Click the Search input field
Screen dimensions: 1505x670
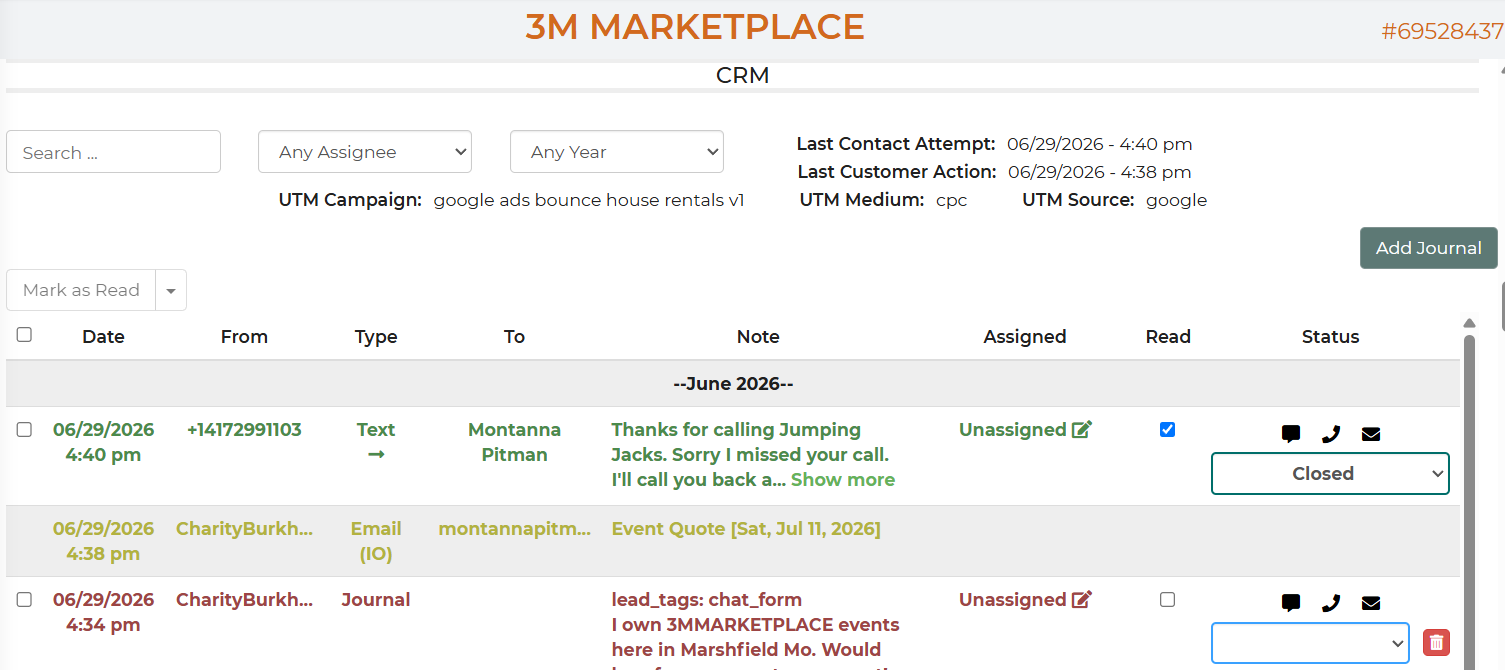point(113,152)
